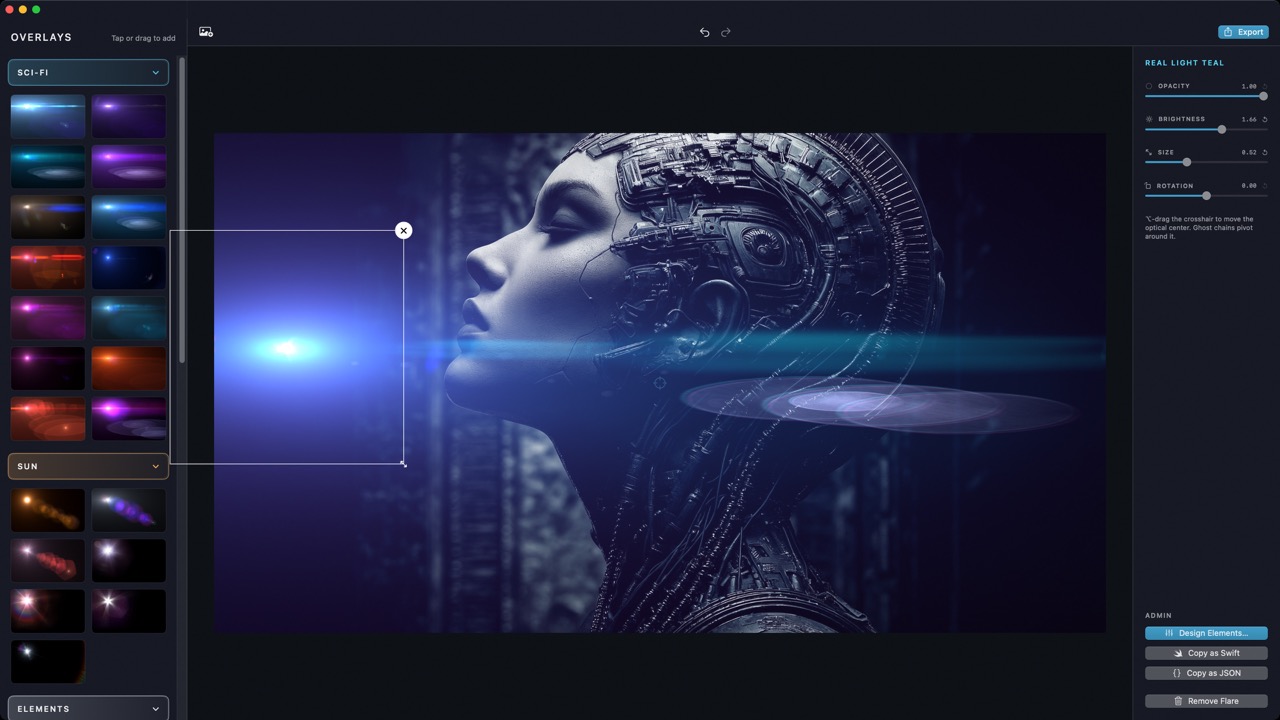Click the Rotation value 0.00

pos(1249,186)
